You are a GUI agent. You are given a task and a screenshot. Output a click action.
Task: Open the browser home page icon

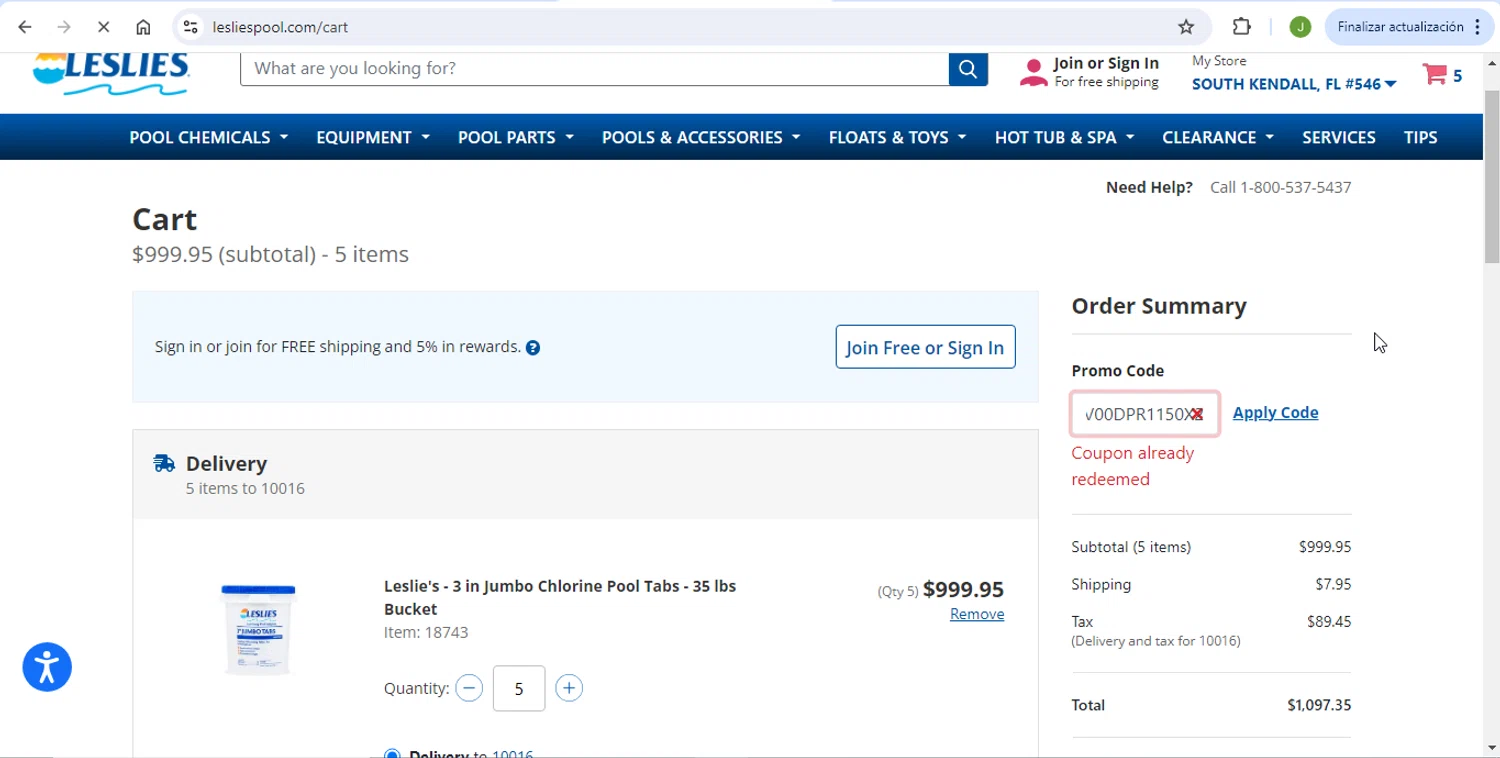pos(143,27)
